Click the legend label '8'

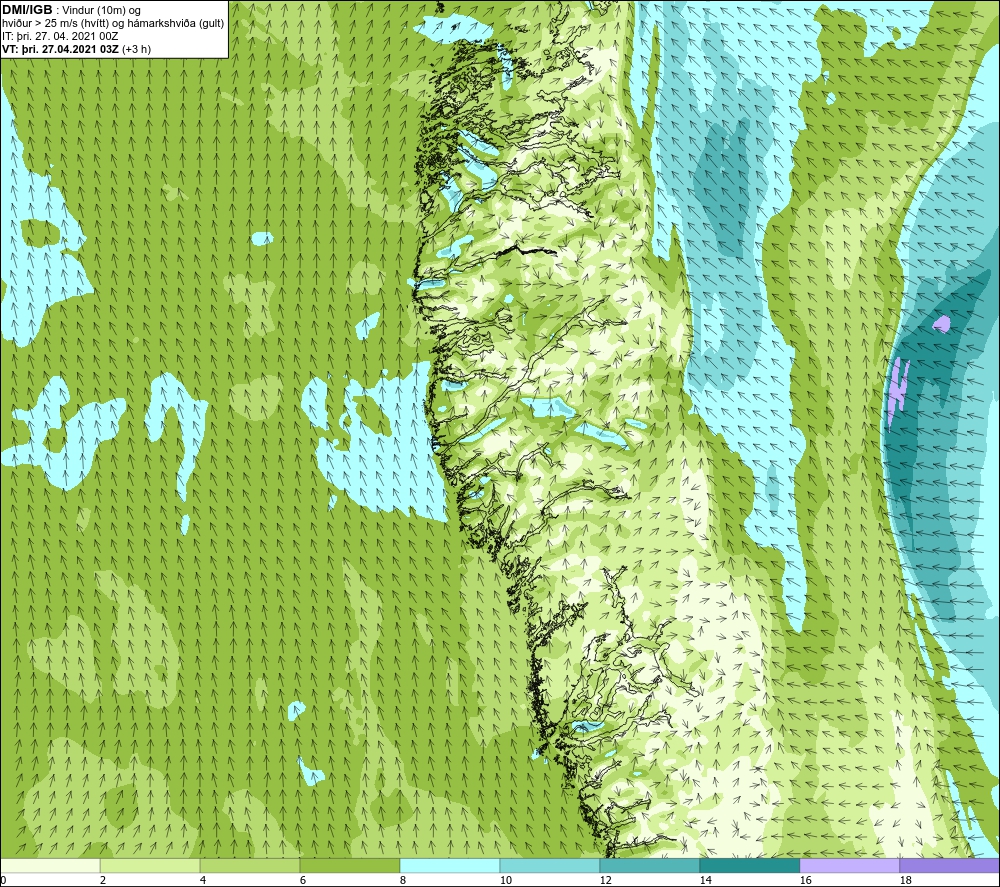[x=403, y=880]
